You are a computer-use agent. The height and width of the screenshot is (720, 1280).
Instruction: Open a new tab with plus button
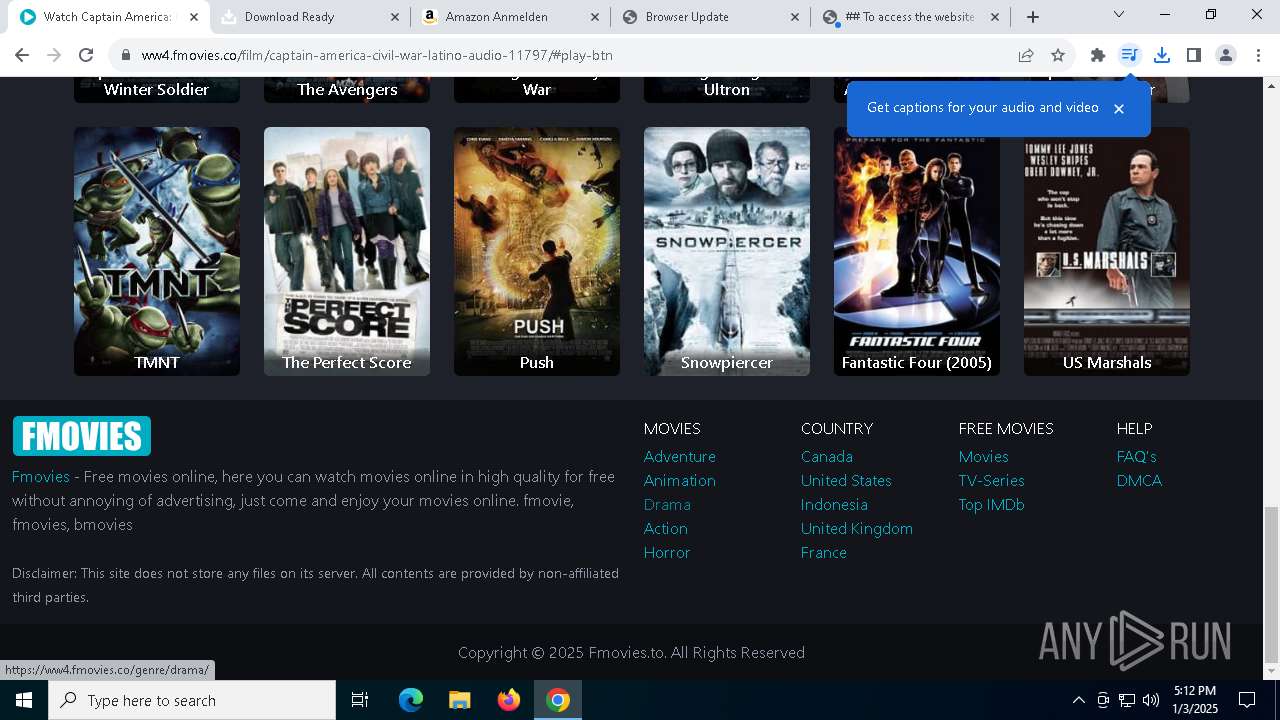tap(1033, 17)
